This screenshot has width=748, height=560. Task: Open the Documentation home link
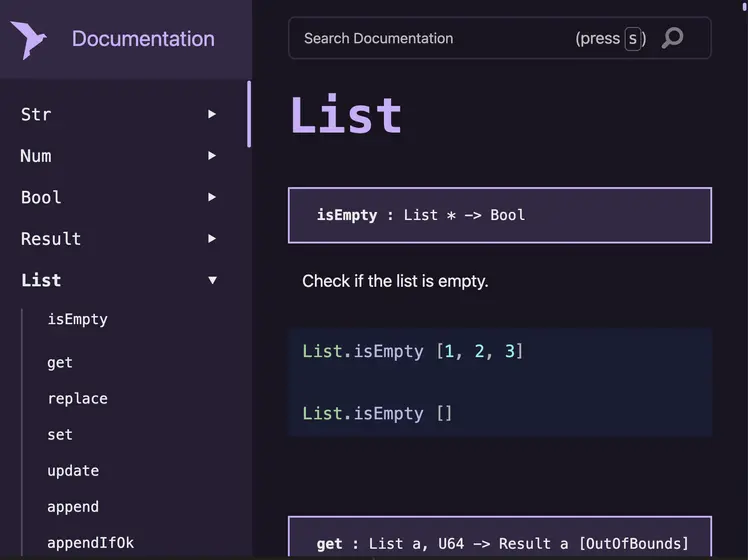click(143, 39)
